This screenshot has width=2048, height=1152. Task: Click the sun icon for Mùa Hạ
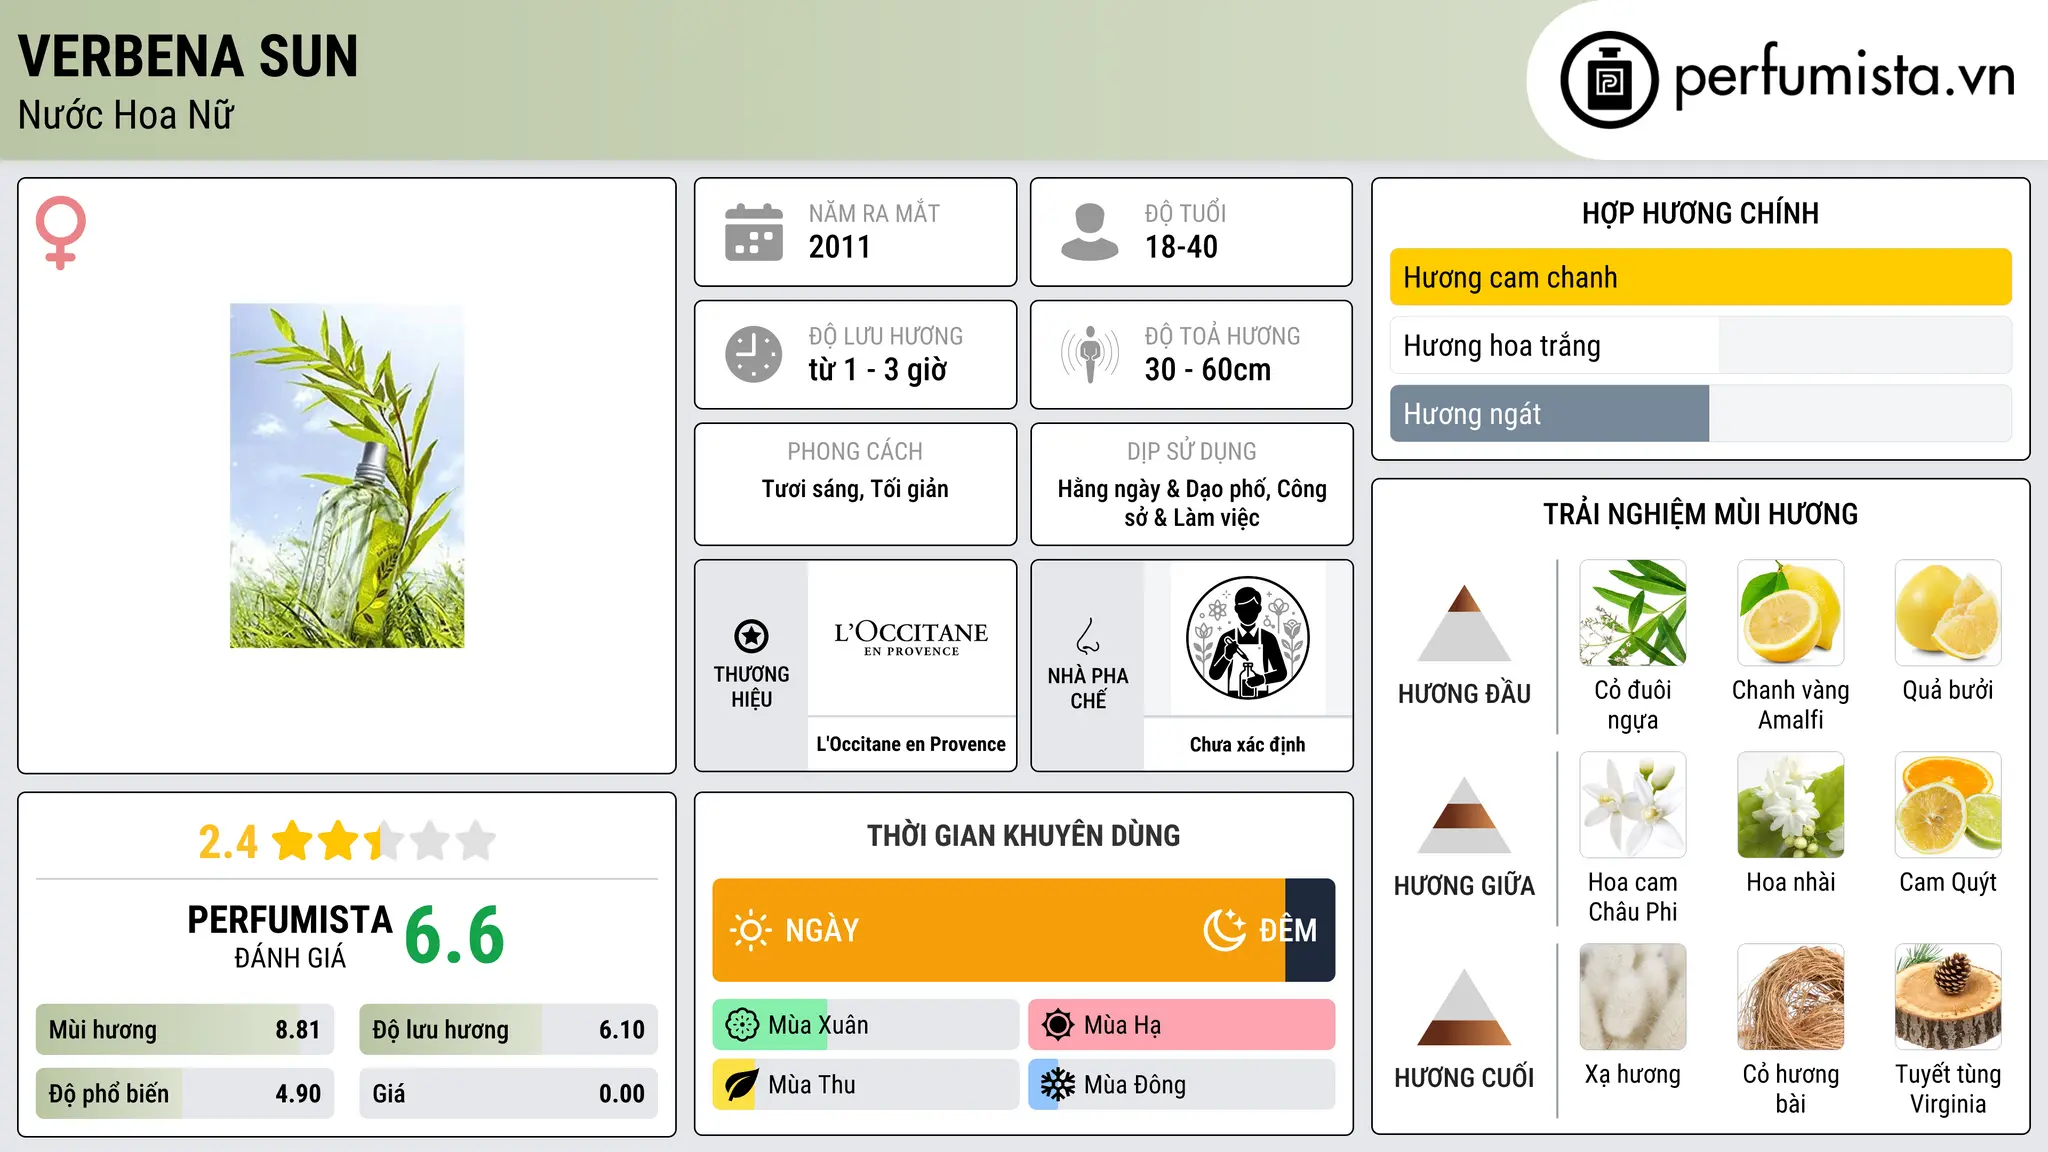1058,1025
